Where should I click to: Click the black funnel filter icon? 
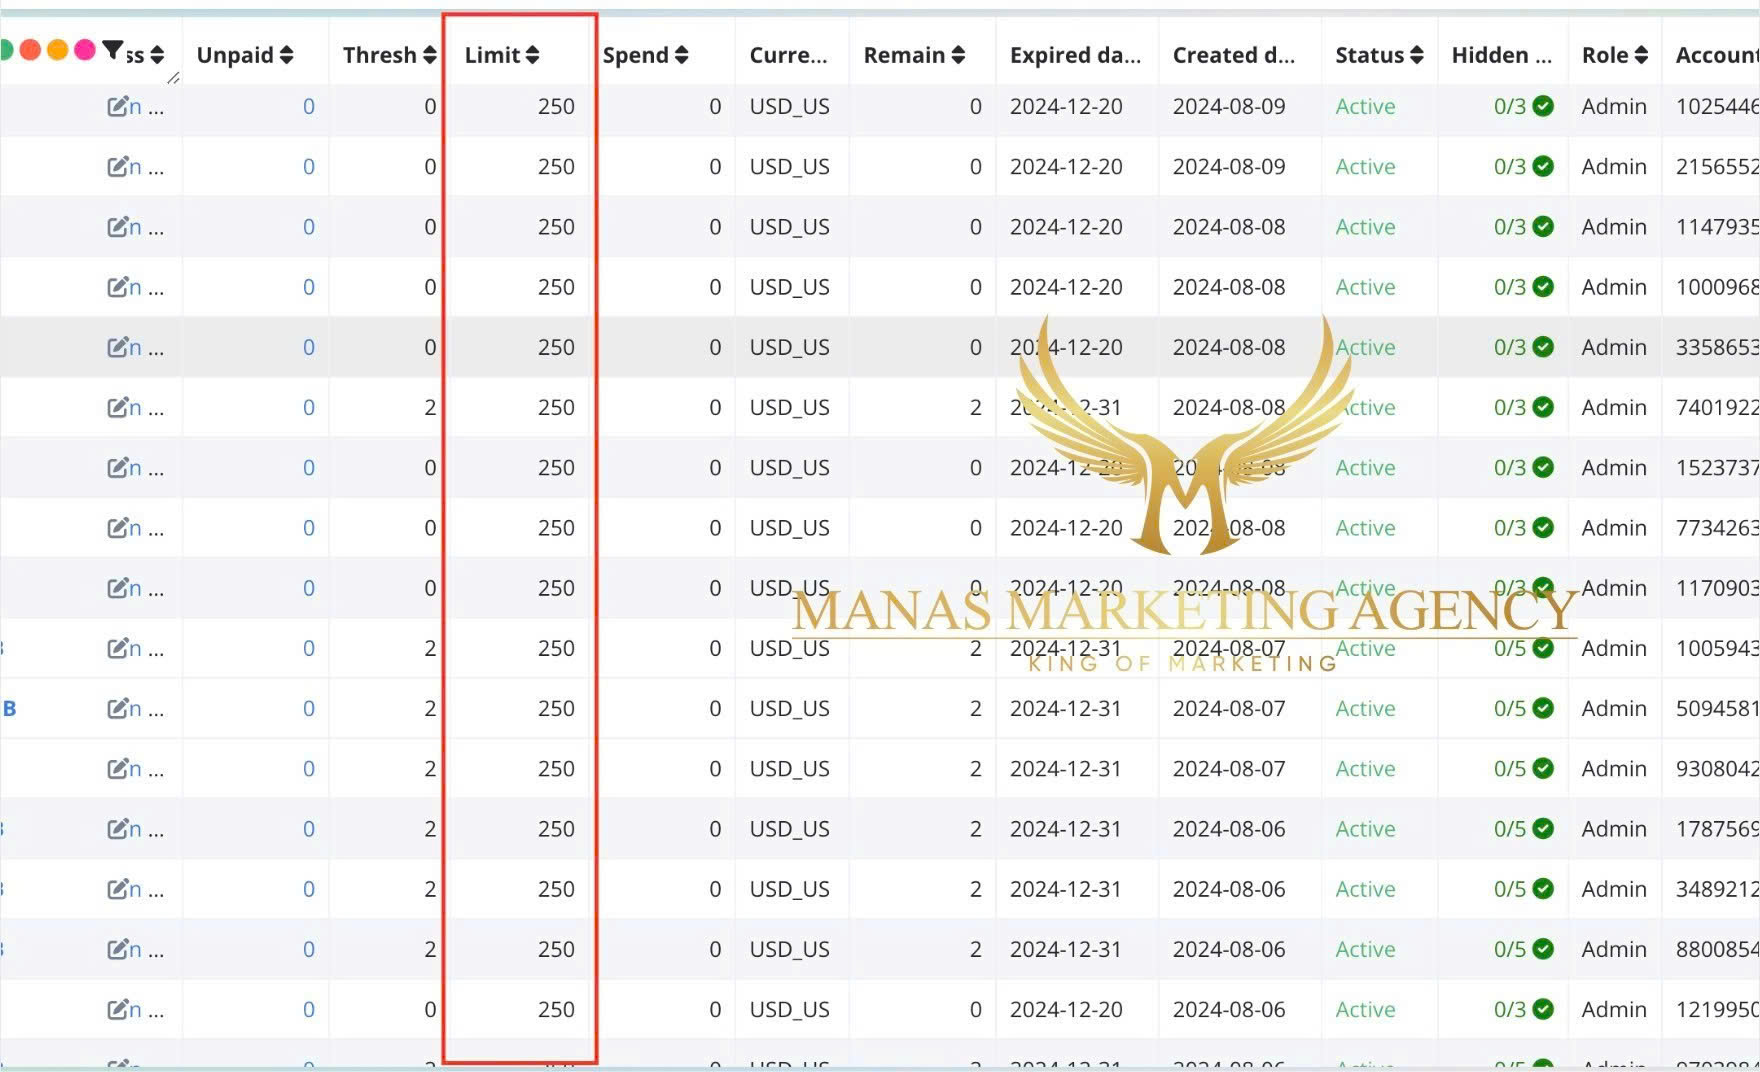pos(112,50)
